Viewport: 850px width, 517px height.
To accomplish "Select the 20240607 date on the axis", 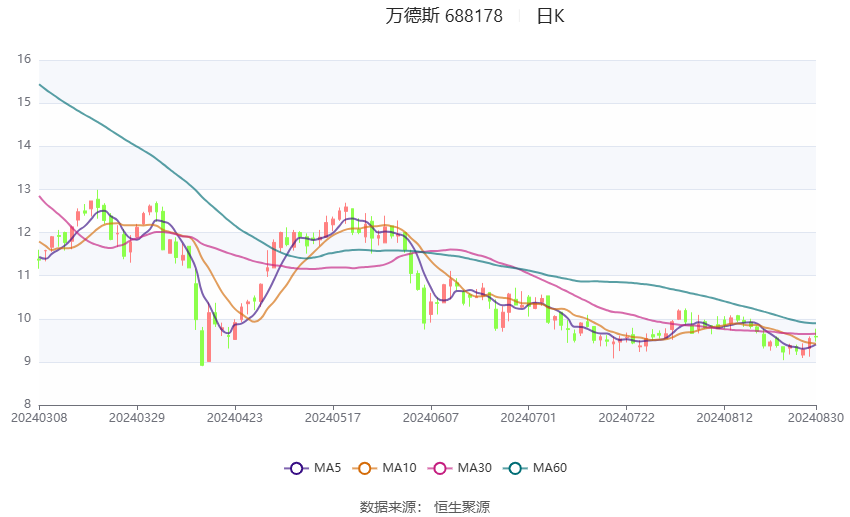I will coord(430,415).
